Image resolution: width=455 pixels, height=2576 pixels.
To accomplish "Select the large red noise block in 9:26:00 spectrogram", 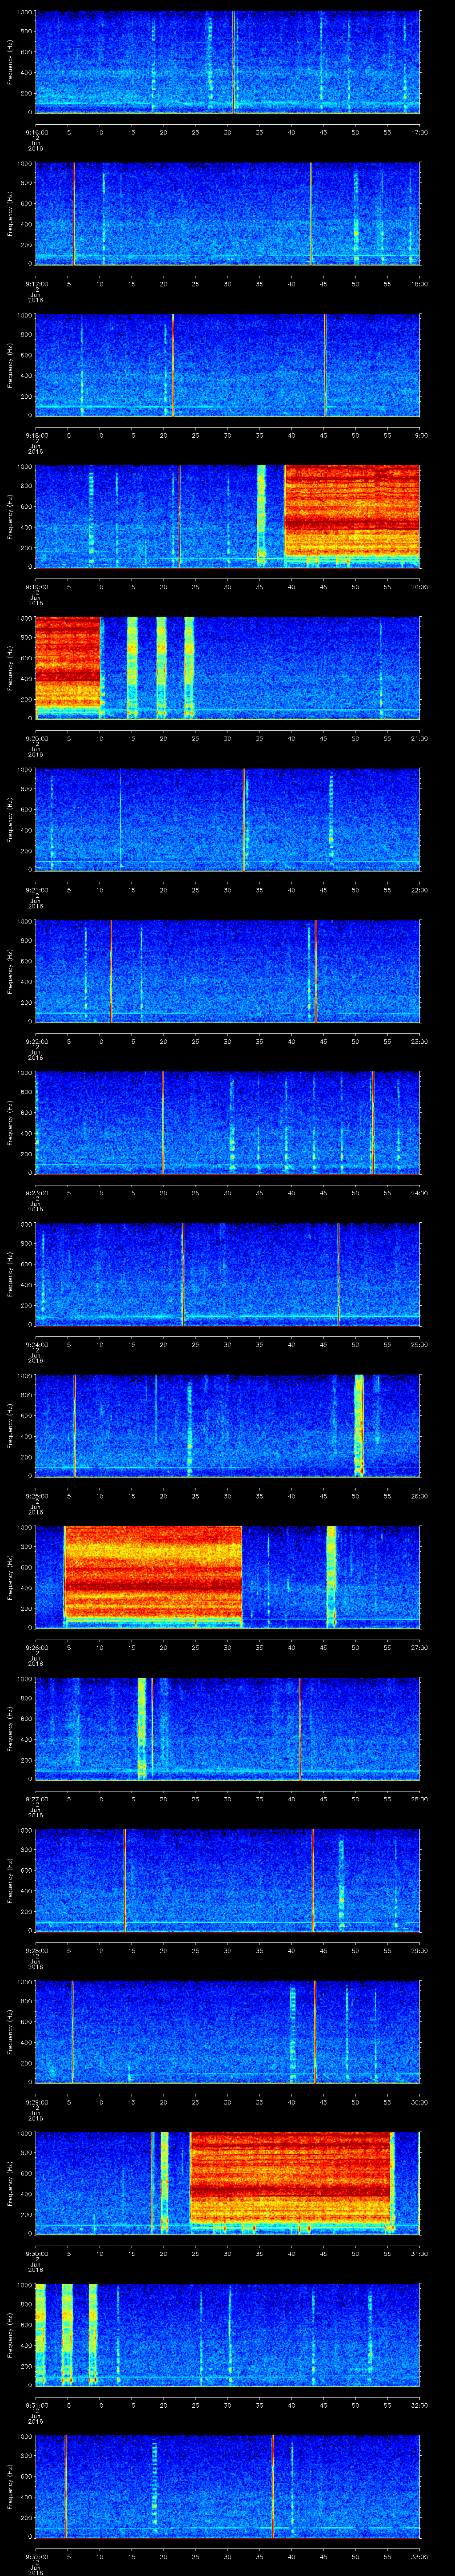I will [x=153, y=1572].
